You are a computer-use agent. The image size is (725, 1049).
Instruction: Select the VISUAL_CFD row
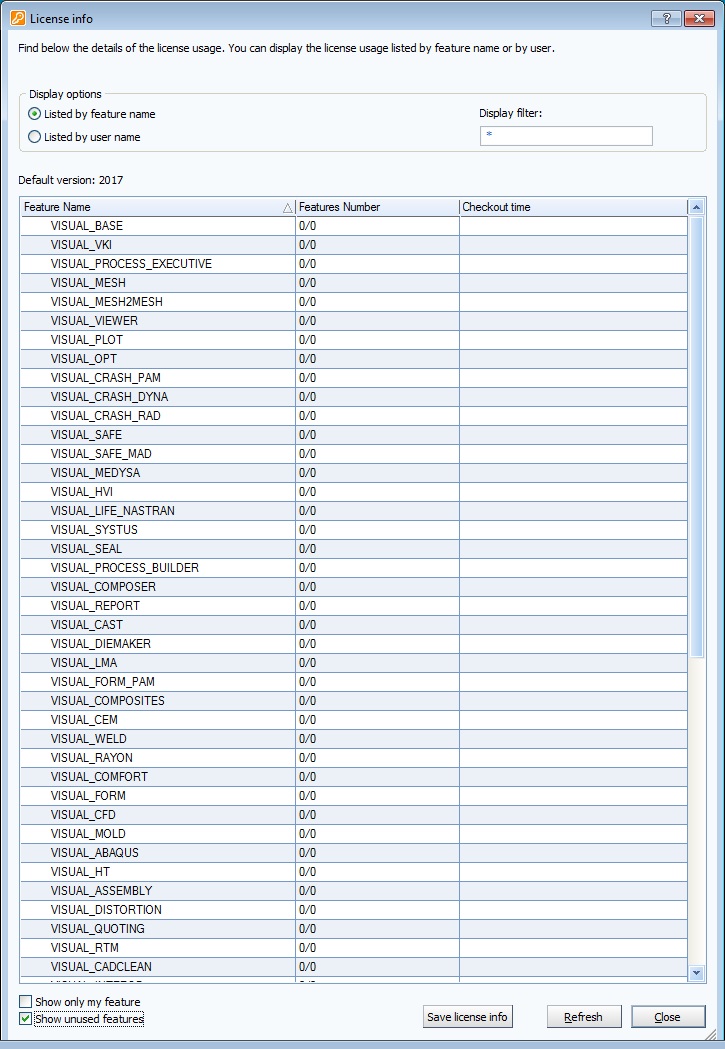(354, 815)
